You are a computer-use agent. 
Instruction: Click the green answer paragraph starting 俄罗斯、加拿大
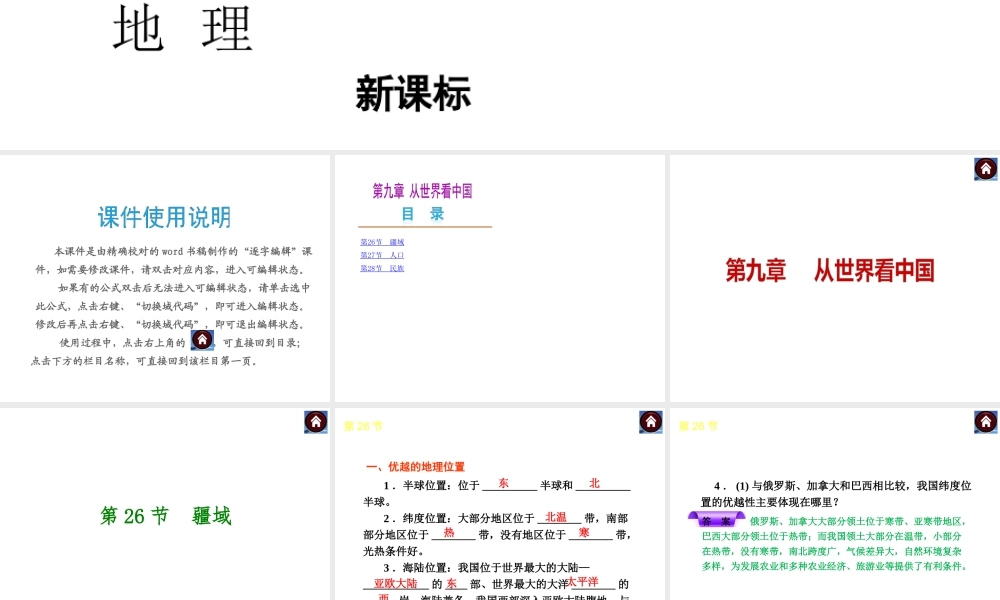pos(835,543)
